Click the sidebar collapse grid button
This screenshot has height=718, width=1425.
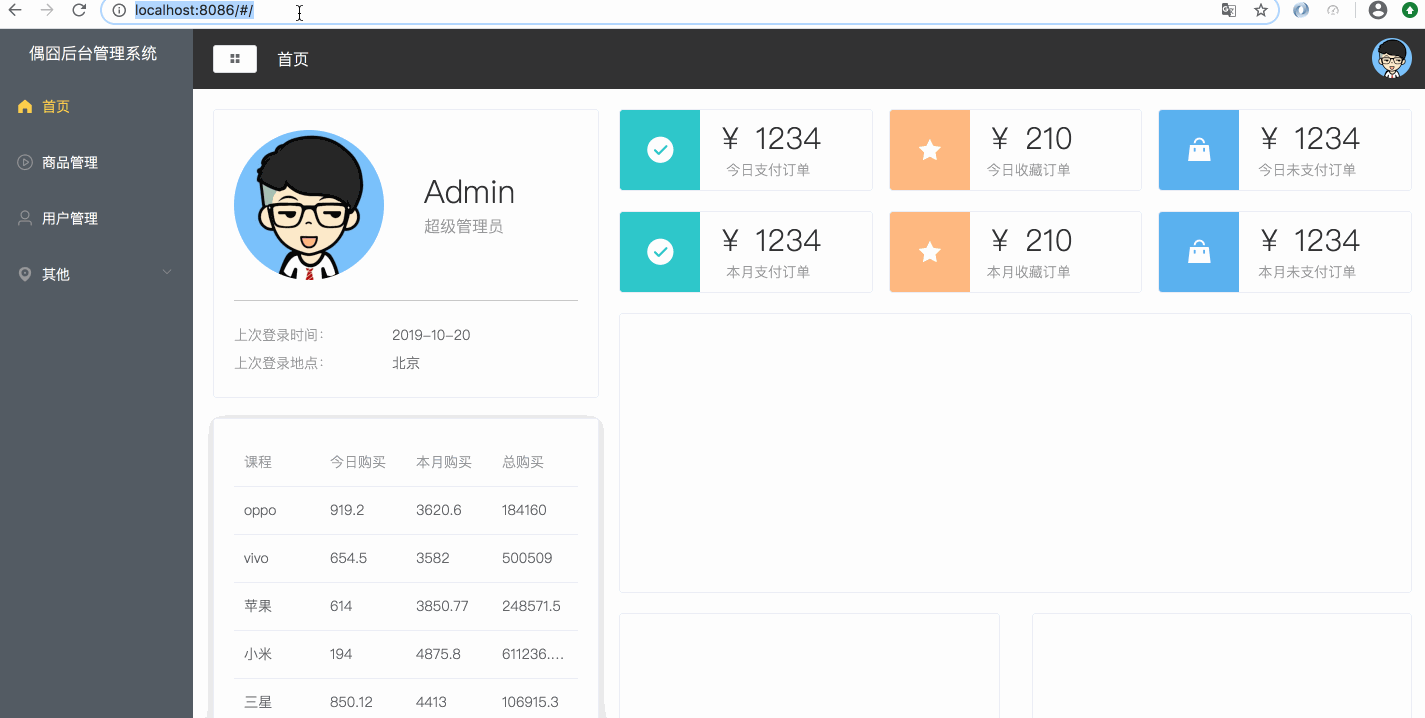tap(235, 59)
